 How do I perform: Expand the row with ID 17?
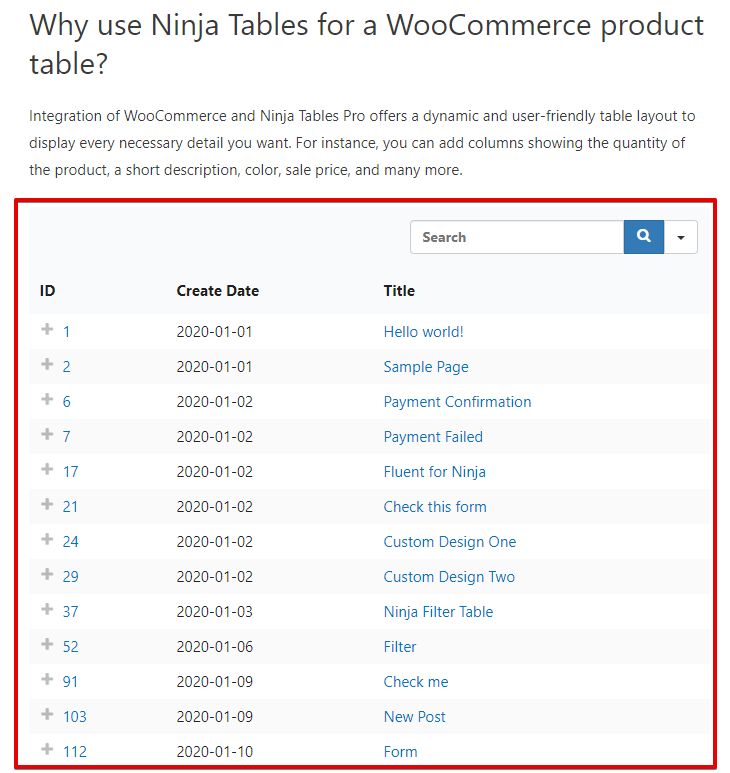click(x=47, y=470)
